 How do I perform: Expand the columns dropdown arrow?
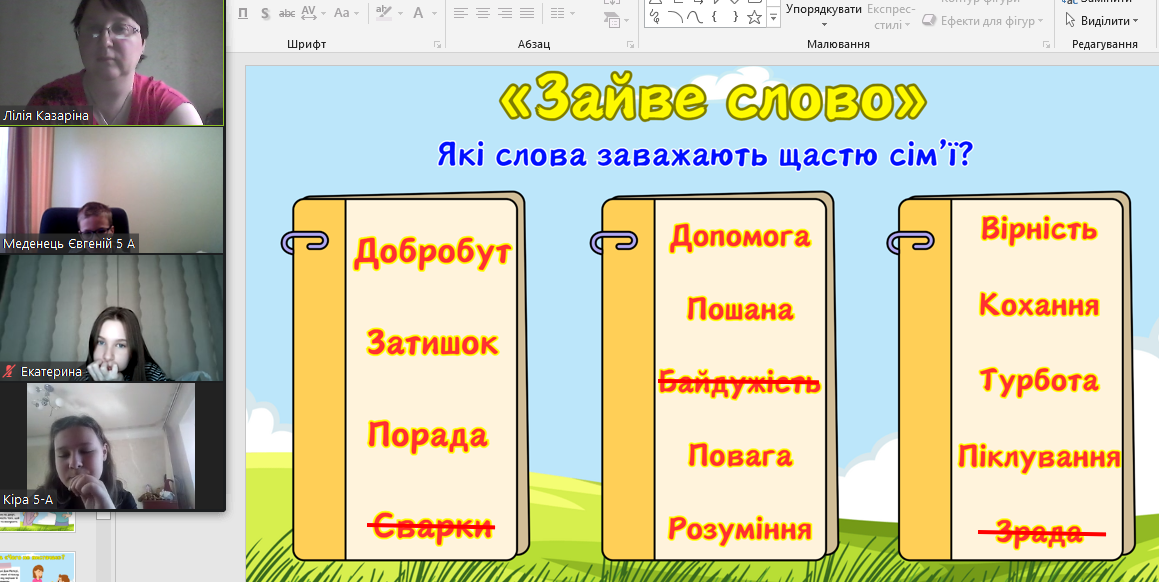click(x=571, y=13)
